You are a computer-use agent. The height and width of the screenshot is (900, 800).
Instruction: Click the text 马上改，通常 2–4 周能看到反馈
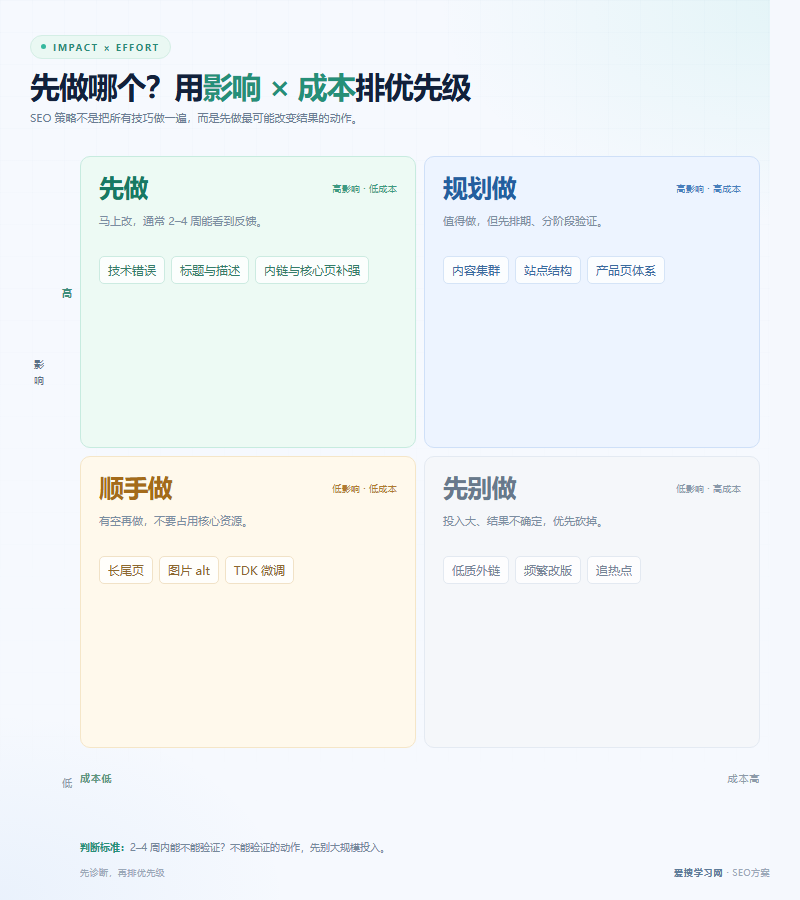[181, 221]
